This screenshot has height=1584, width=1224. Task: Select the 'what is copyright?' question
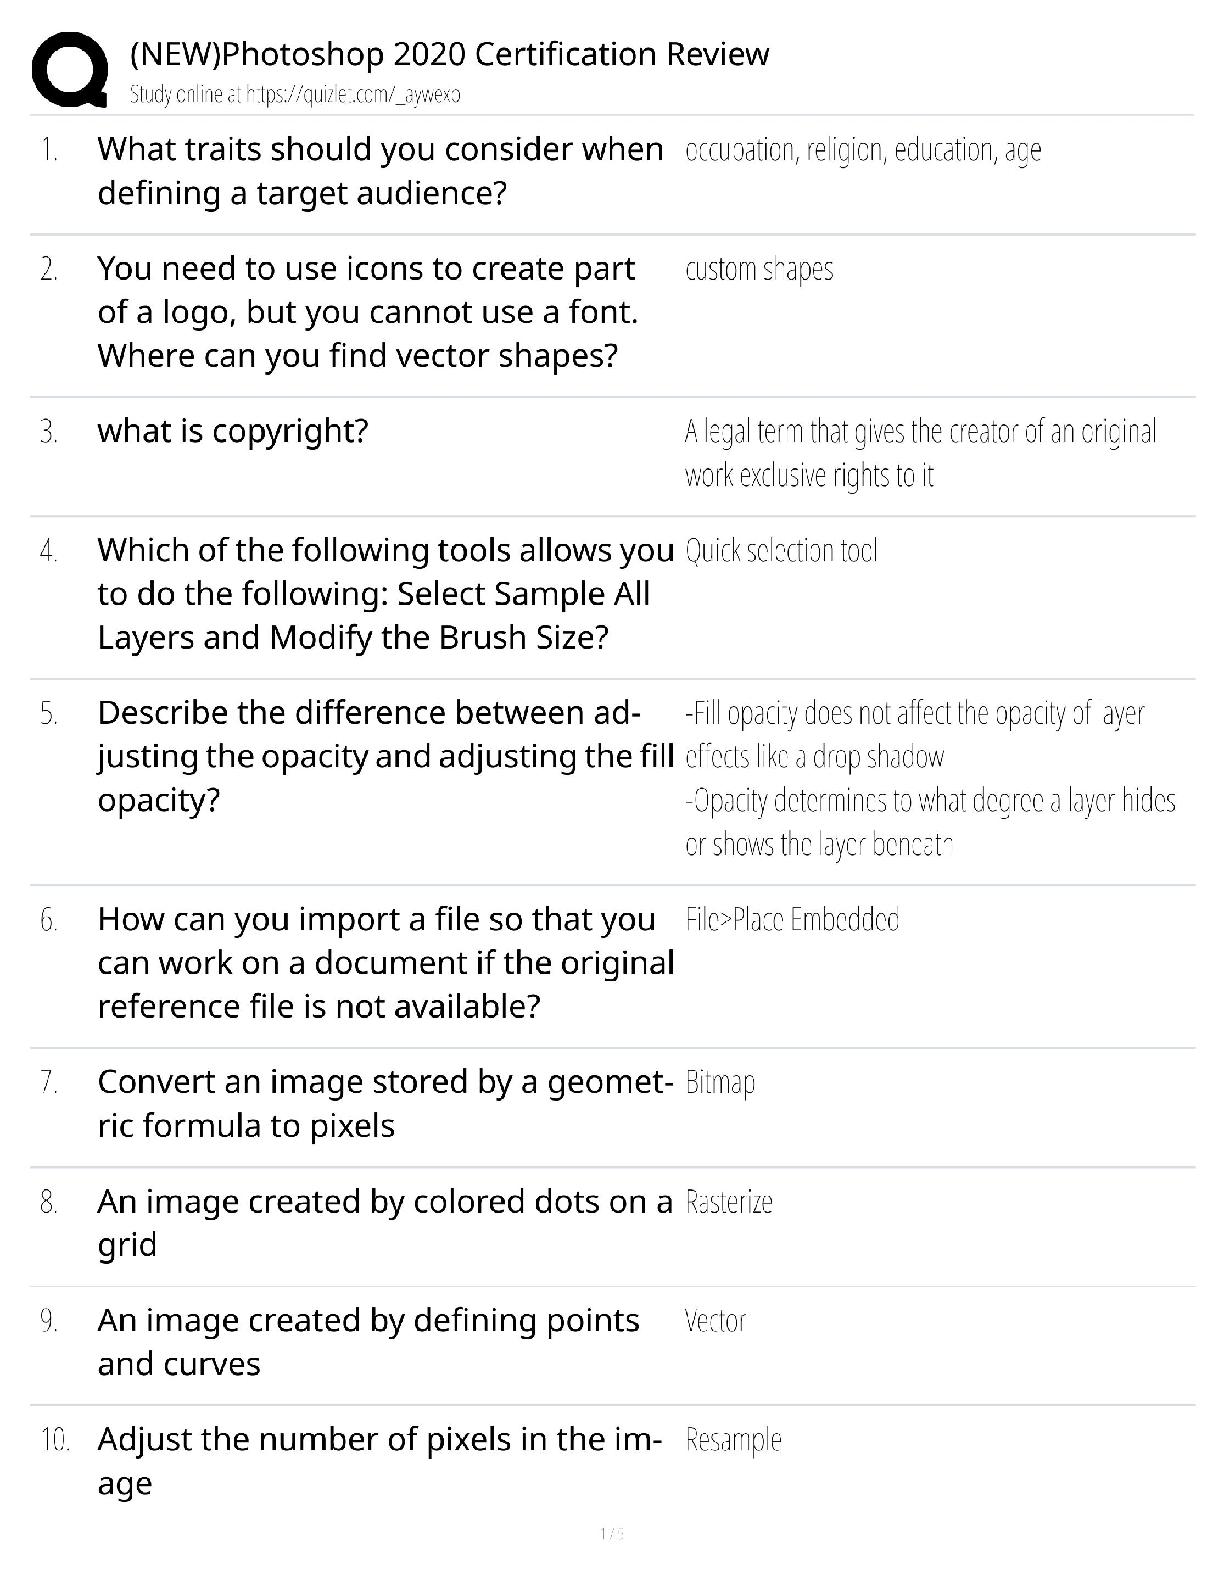(233, 431)
